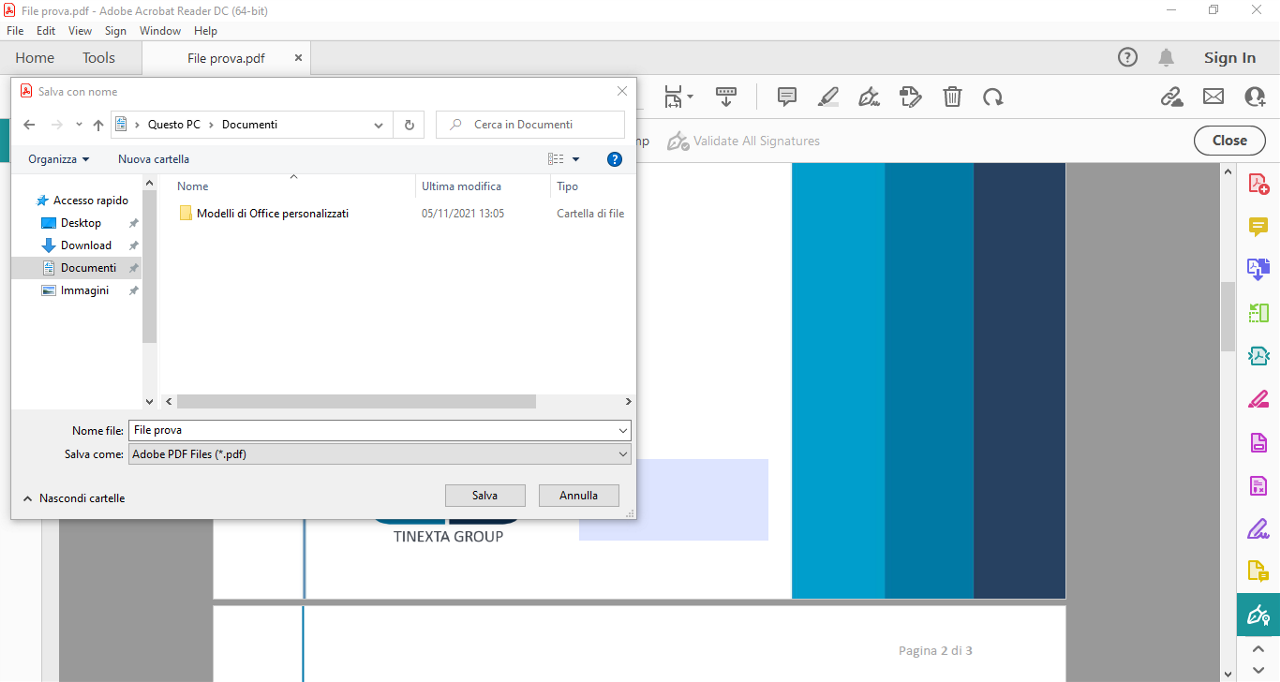Screen dimensions: 1280x682
Task: Open the Organizza dropdown menu
Action: [x=59, y=159]
